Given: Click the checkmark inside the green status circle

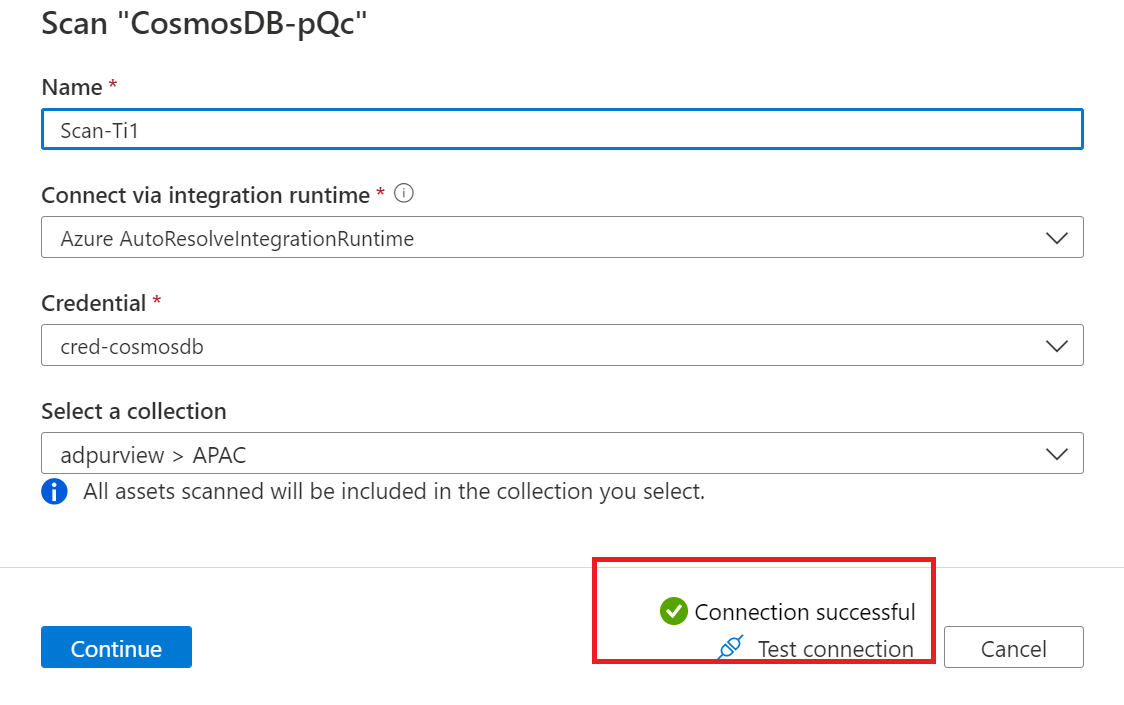Looking at the screenshot, I should (x=674, y=611).
